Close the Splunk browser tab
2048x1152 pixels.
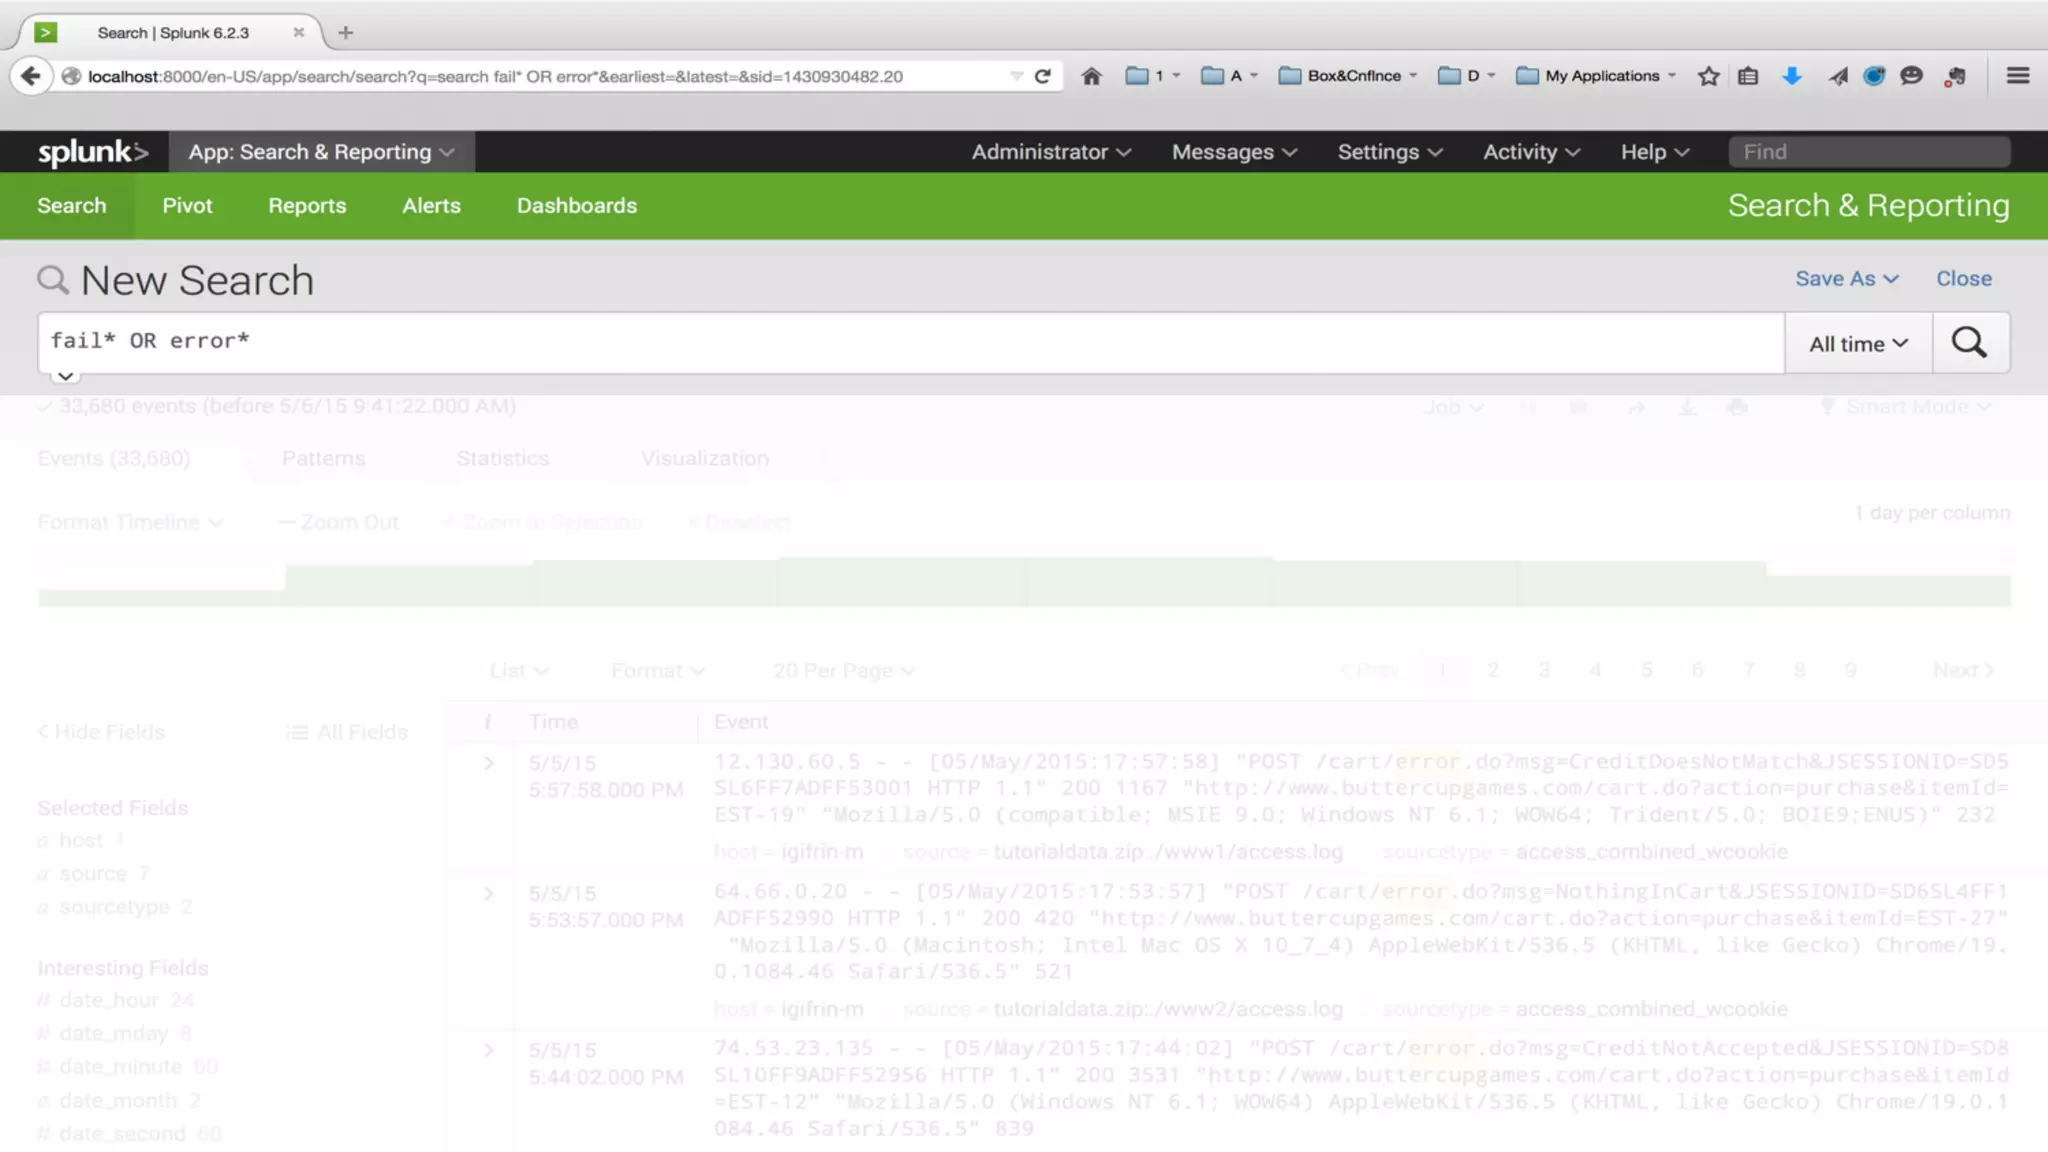[298, 33]
